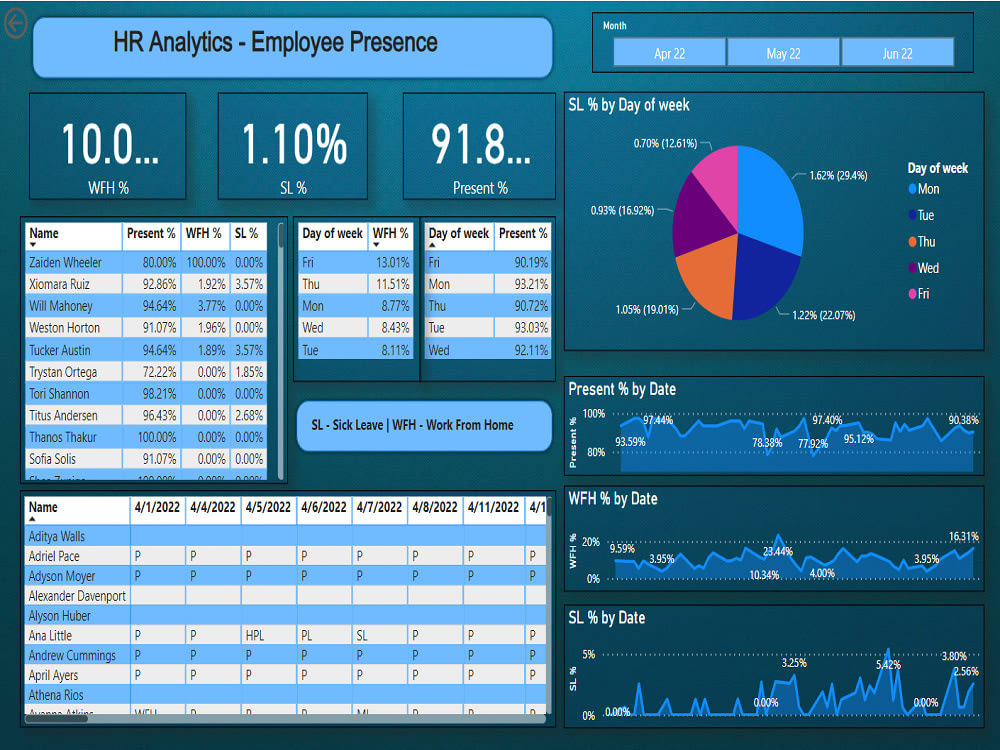Select the May 22 month button

click(x=783, y=52)
